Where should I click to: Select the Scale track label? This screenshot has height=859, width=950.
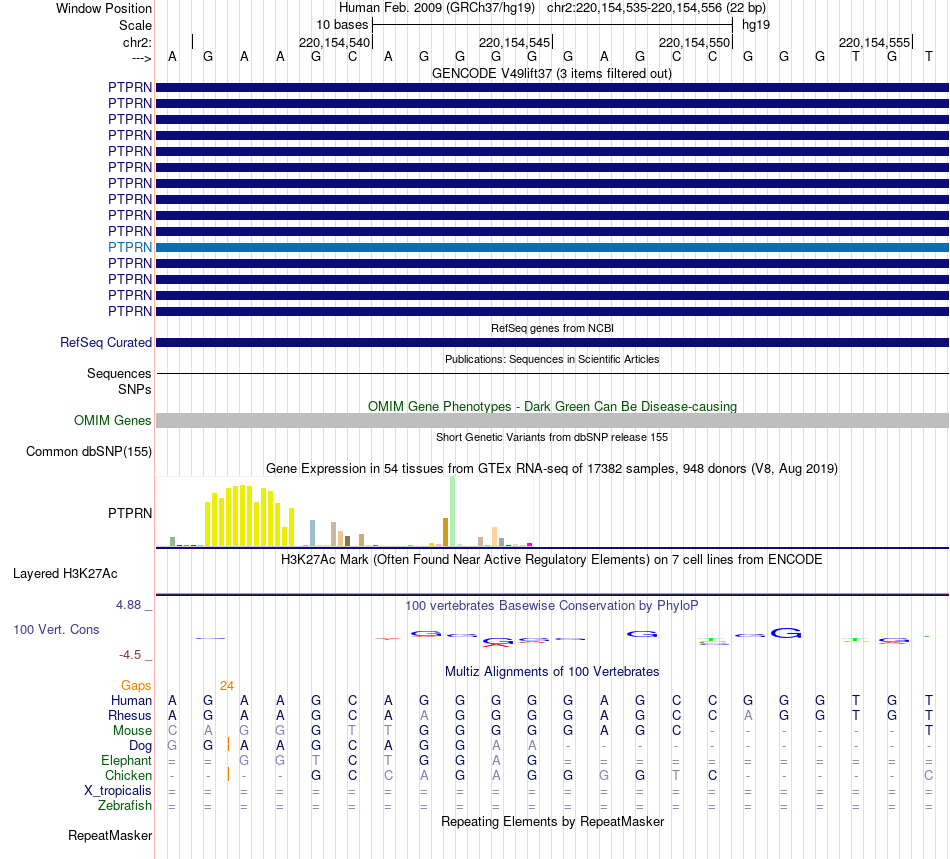pyautogui.click(x=135, y=25)
